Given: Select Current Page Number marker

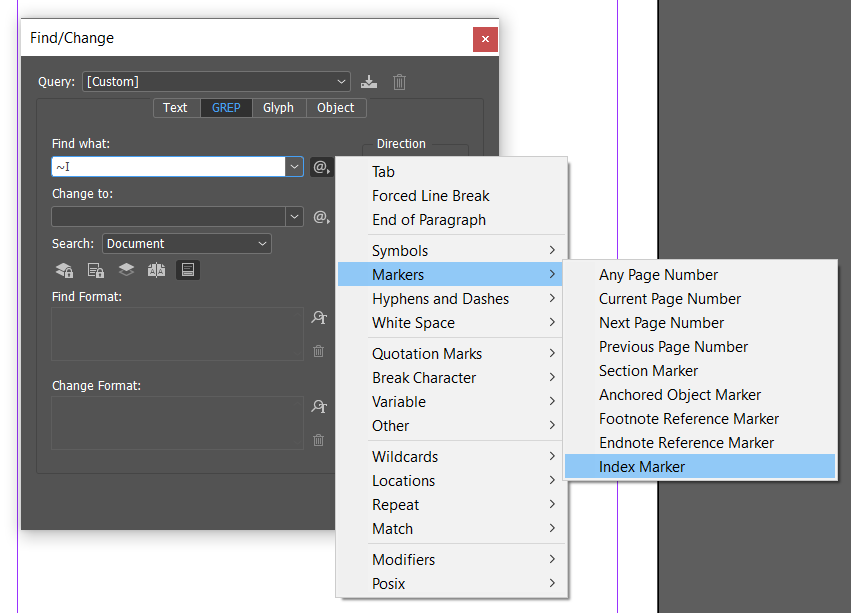Looking at the screenshot, I should (700, 298).
